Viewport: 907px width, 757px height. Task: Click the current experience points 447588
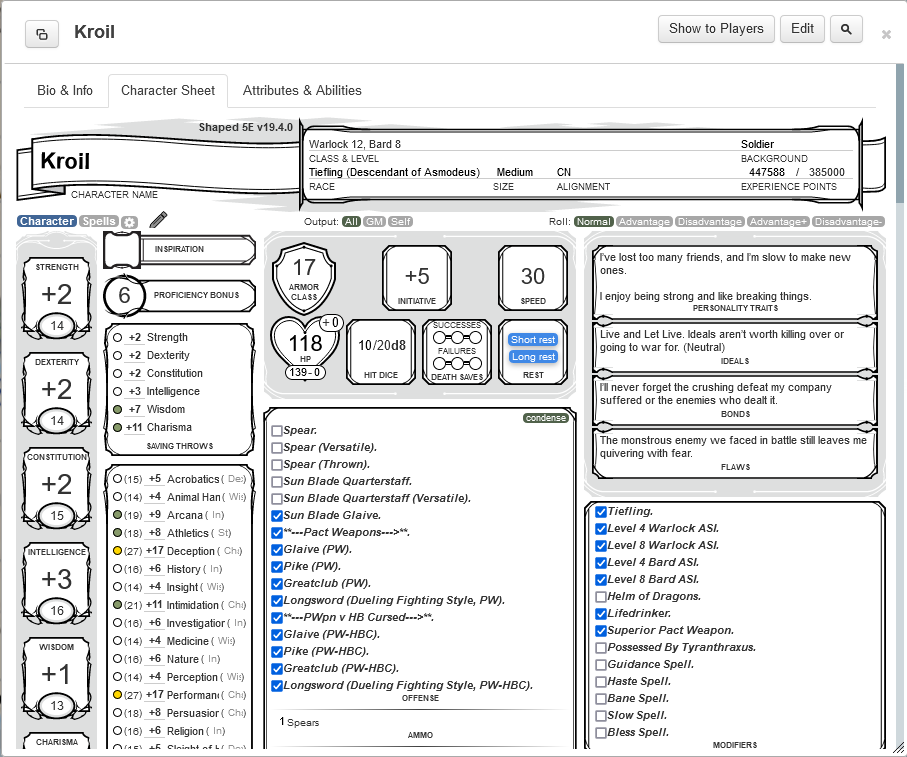(x=766, y=172)
